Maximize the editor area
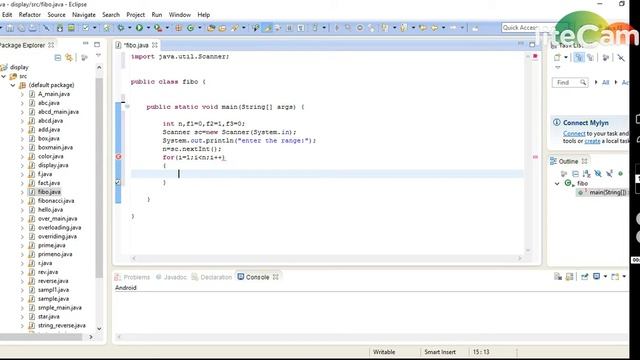The height and width of the screenshot is (360, 640). pyautogui.click(x=532, y=44)
